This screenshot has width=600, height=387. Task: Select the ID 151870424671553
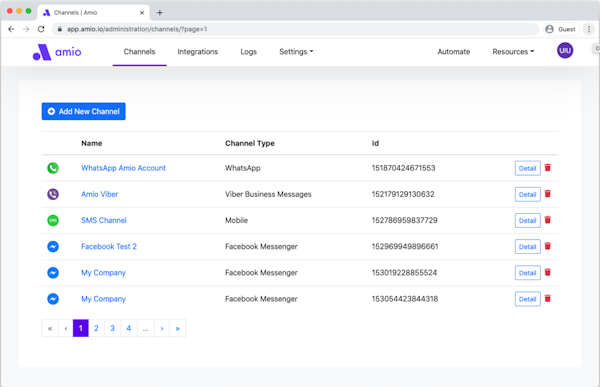click(403, 168)
